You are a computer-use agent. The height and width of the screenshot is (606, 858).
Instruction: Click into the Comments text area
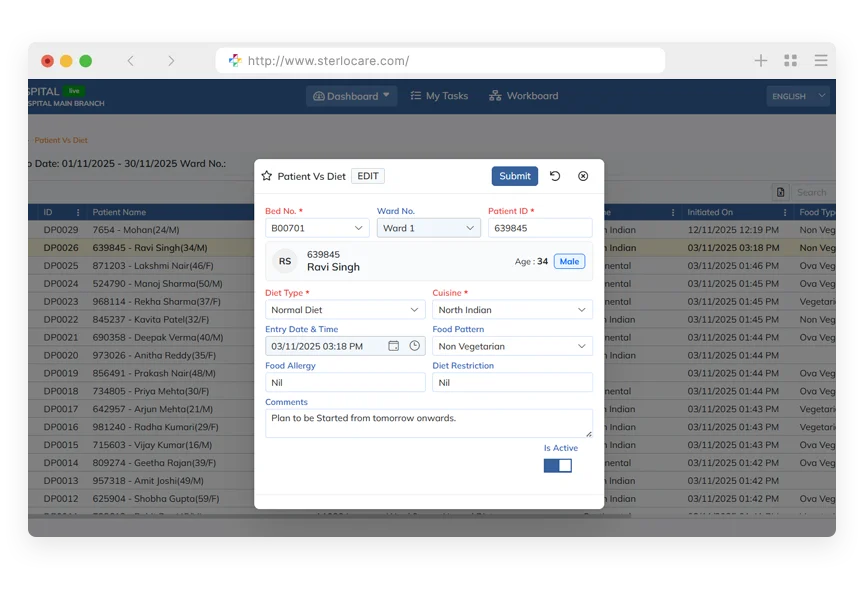click(x=428, y=423)
